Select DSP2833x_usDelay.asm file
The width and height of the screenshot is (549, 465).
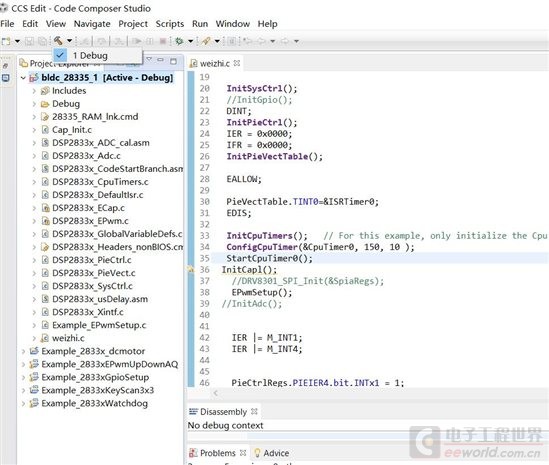tap(100, 299)
